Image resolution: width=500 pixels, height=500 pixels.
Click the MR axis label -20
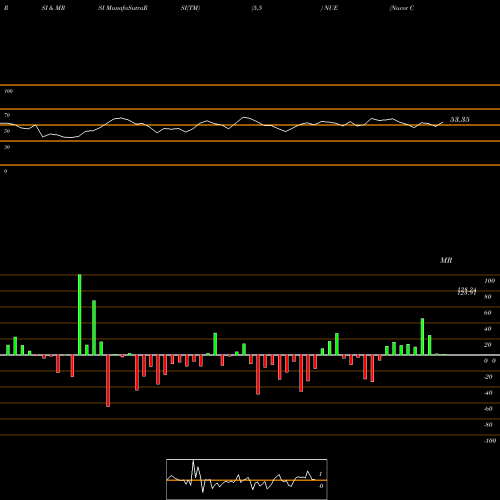(488, 377)
